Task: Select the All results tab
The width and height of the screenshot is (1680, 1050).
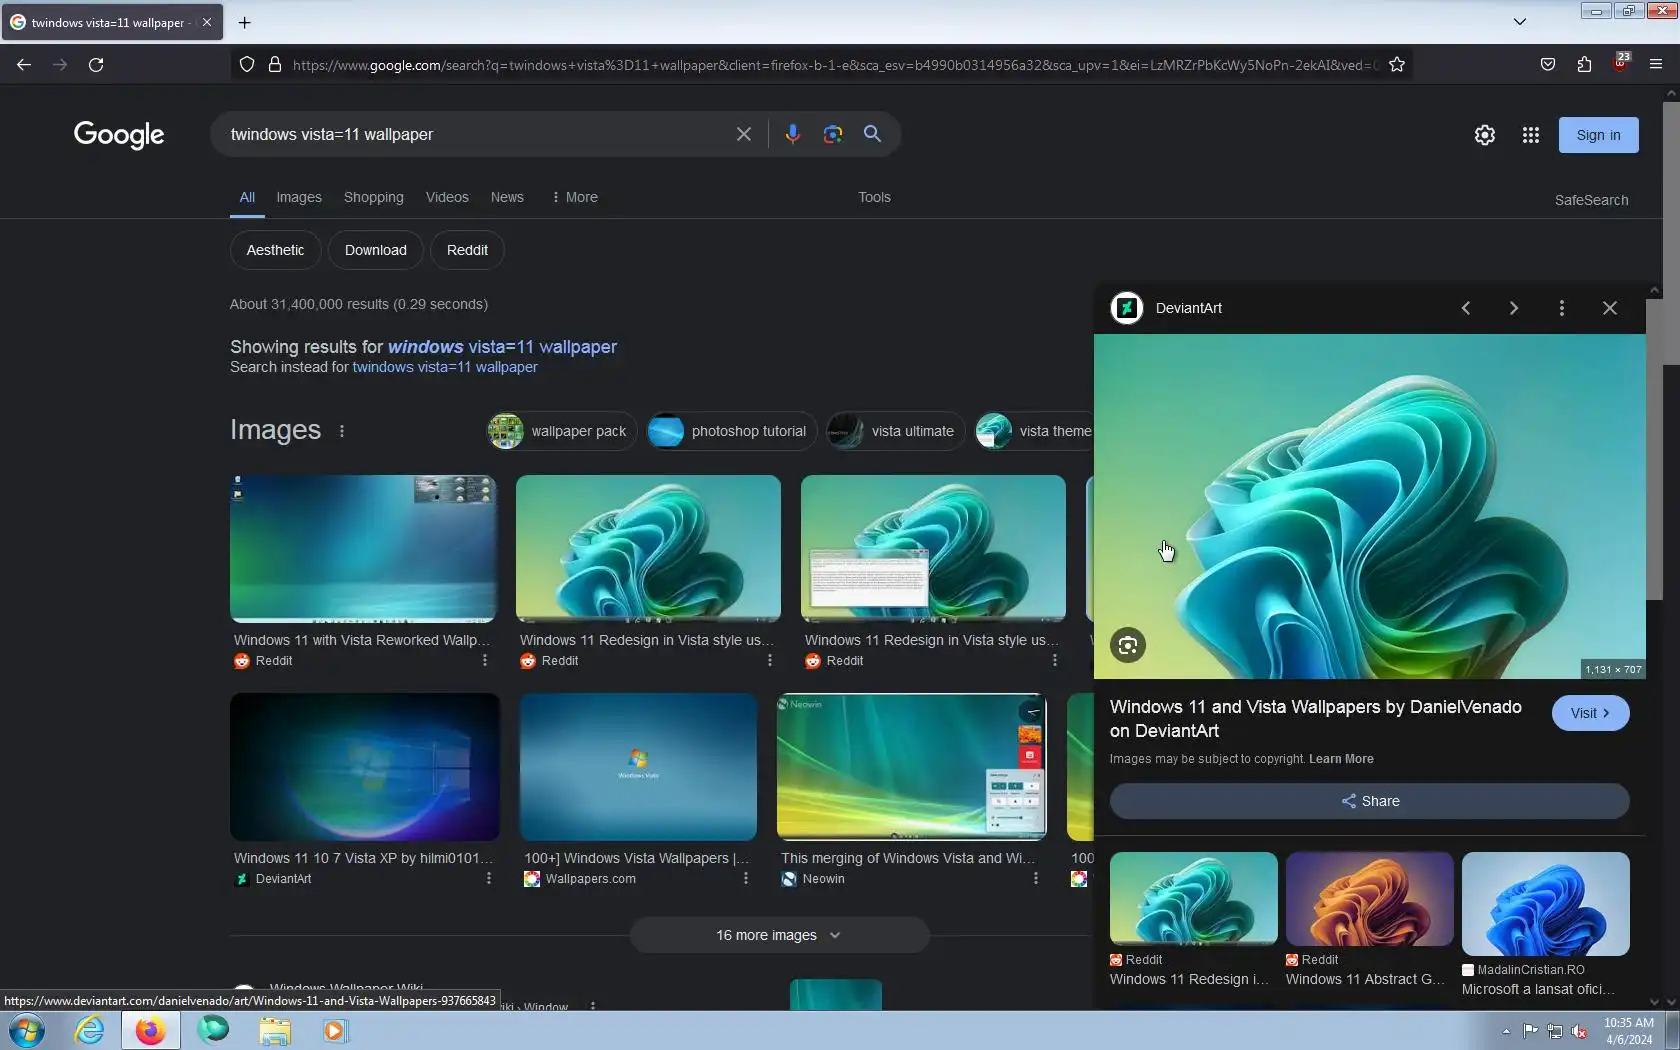Action: [247, 197]
